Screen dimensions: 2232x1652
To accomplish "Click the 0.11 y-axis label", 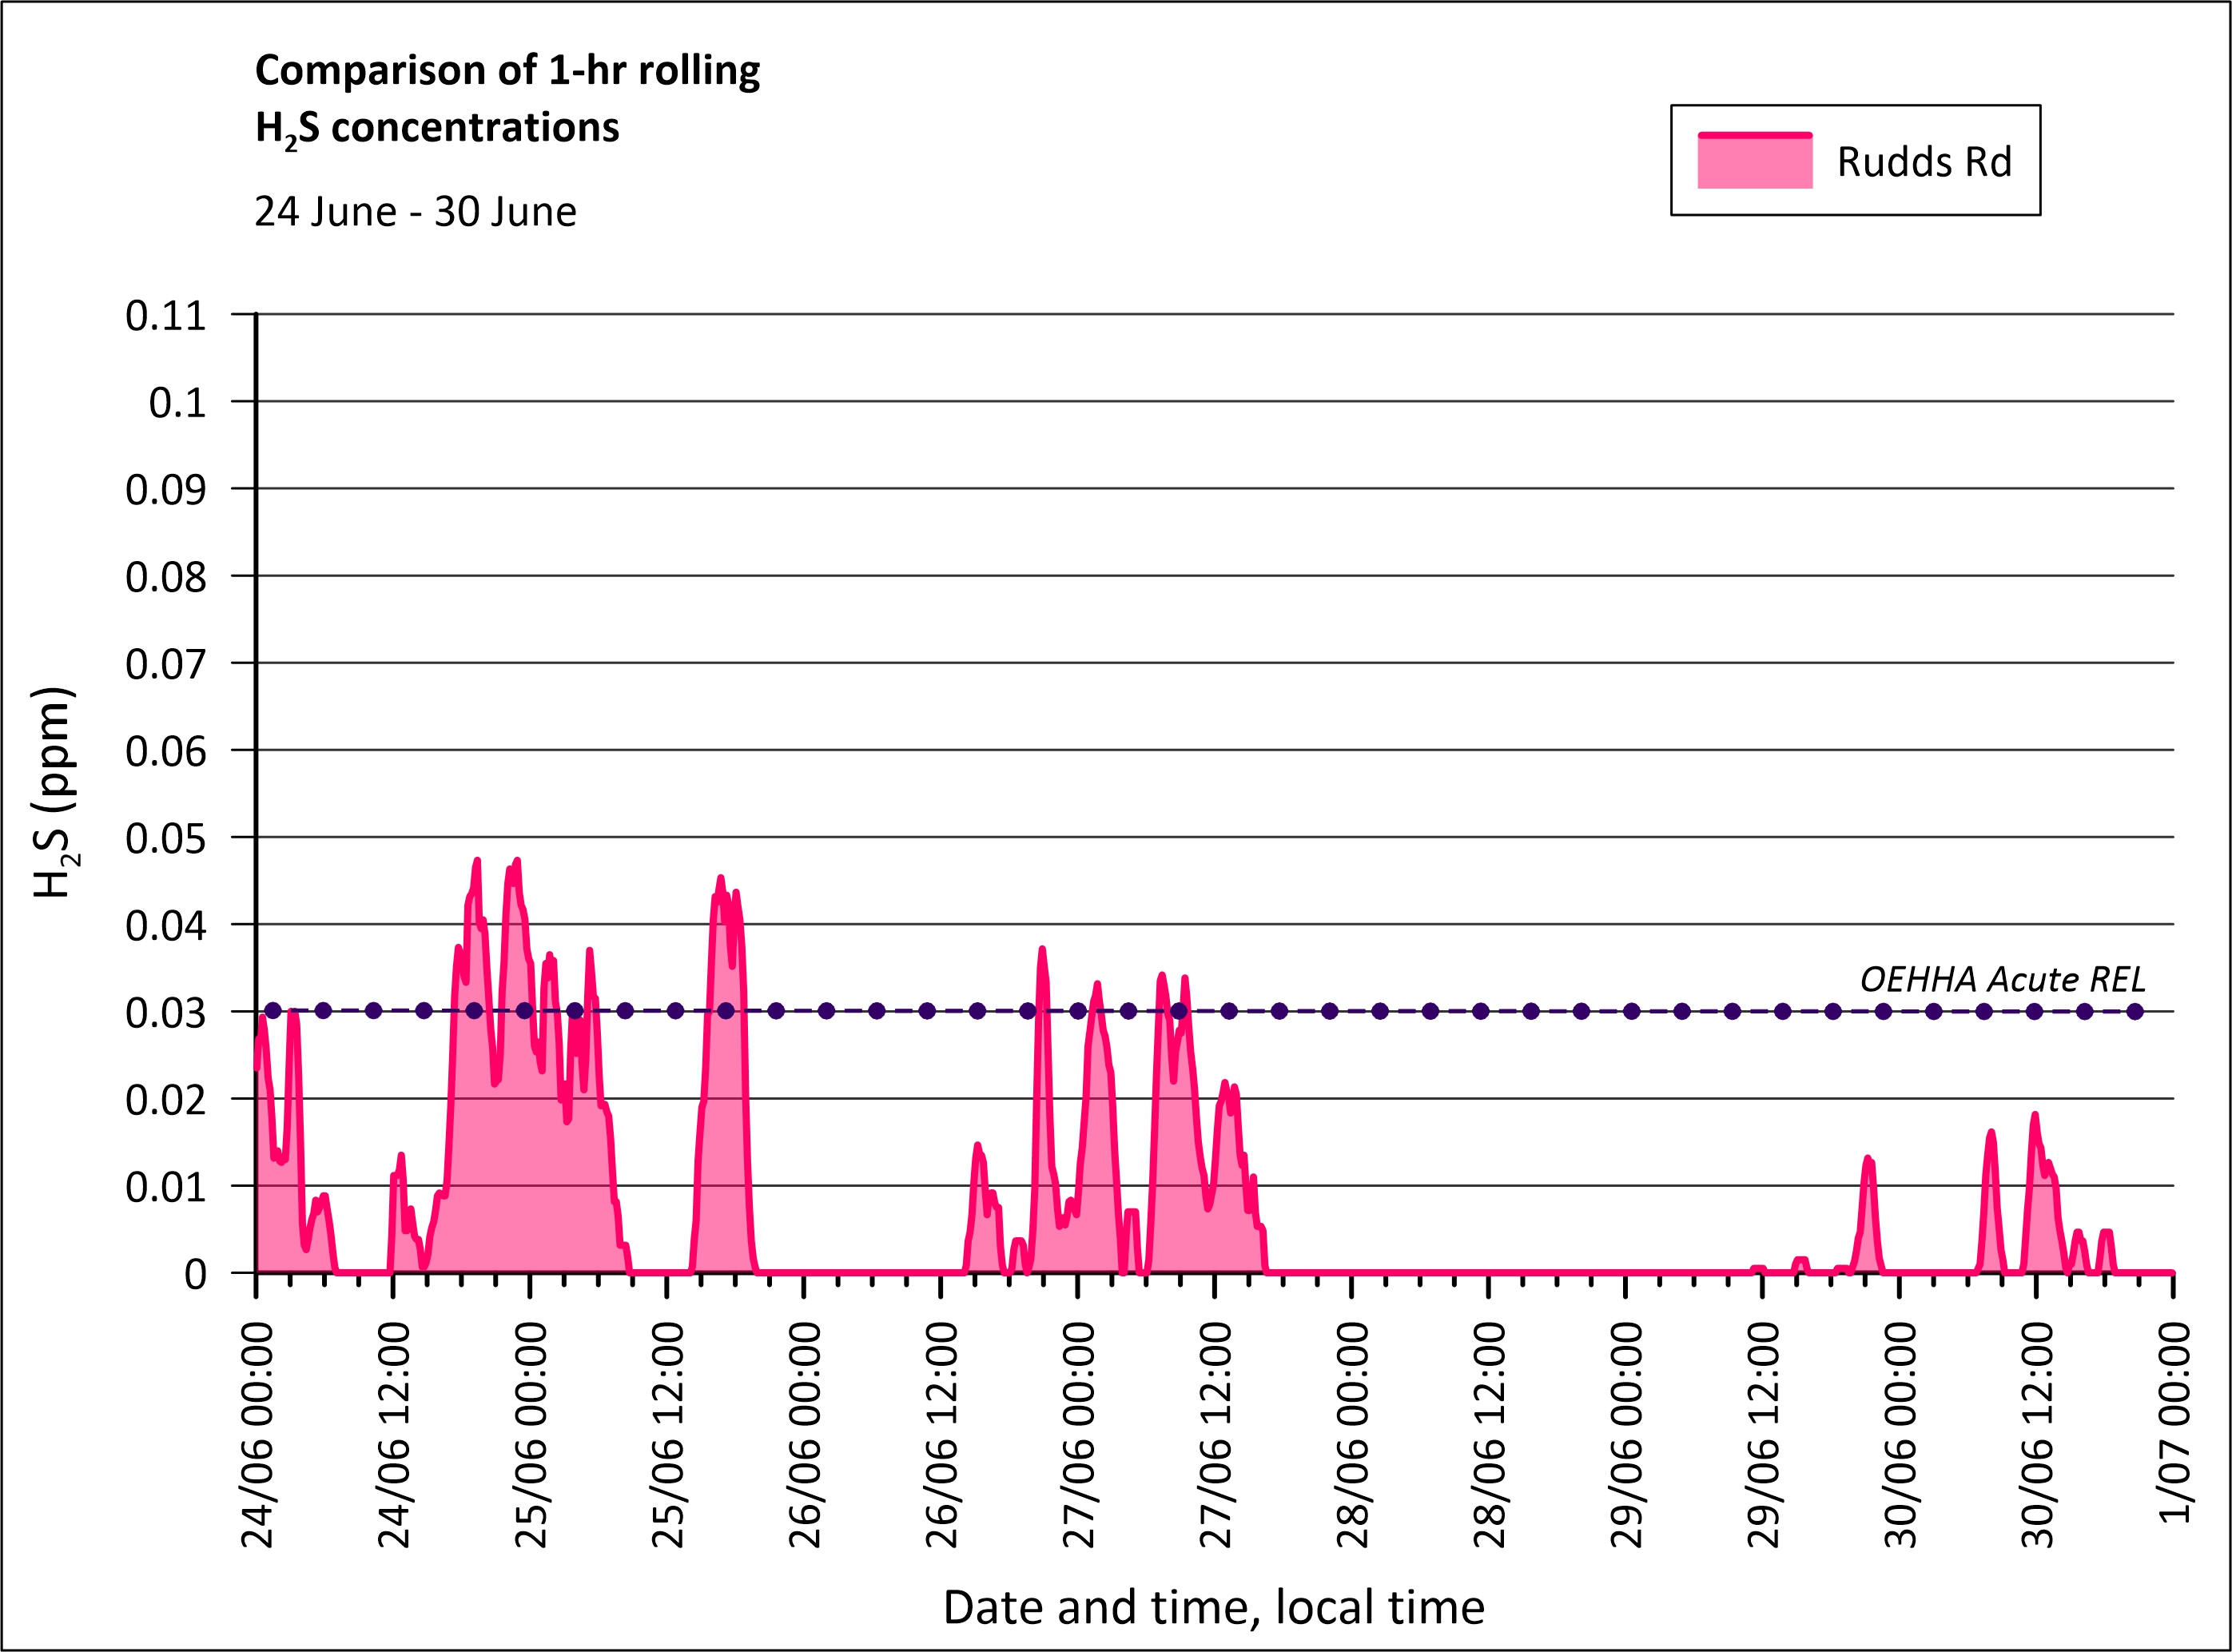I will 166,316.
